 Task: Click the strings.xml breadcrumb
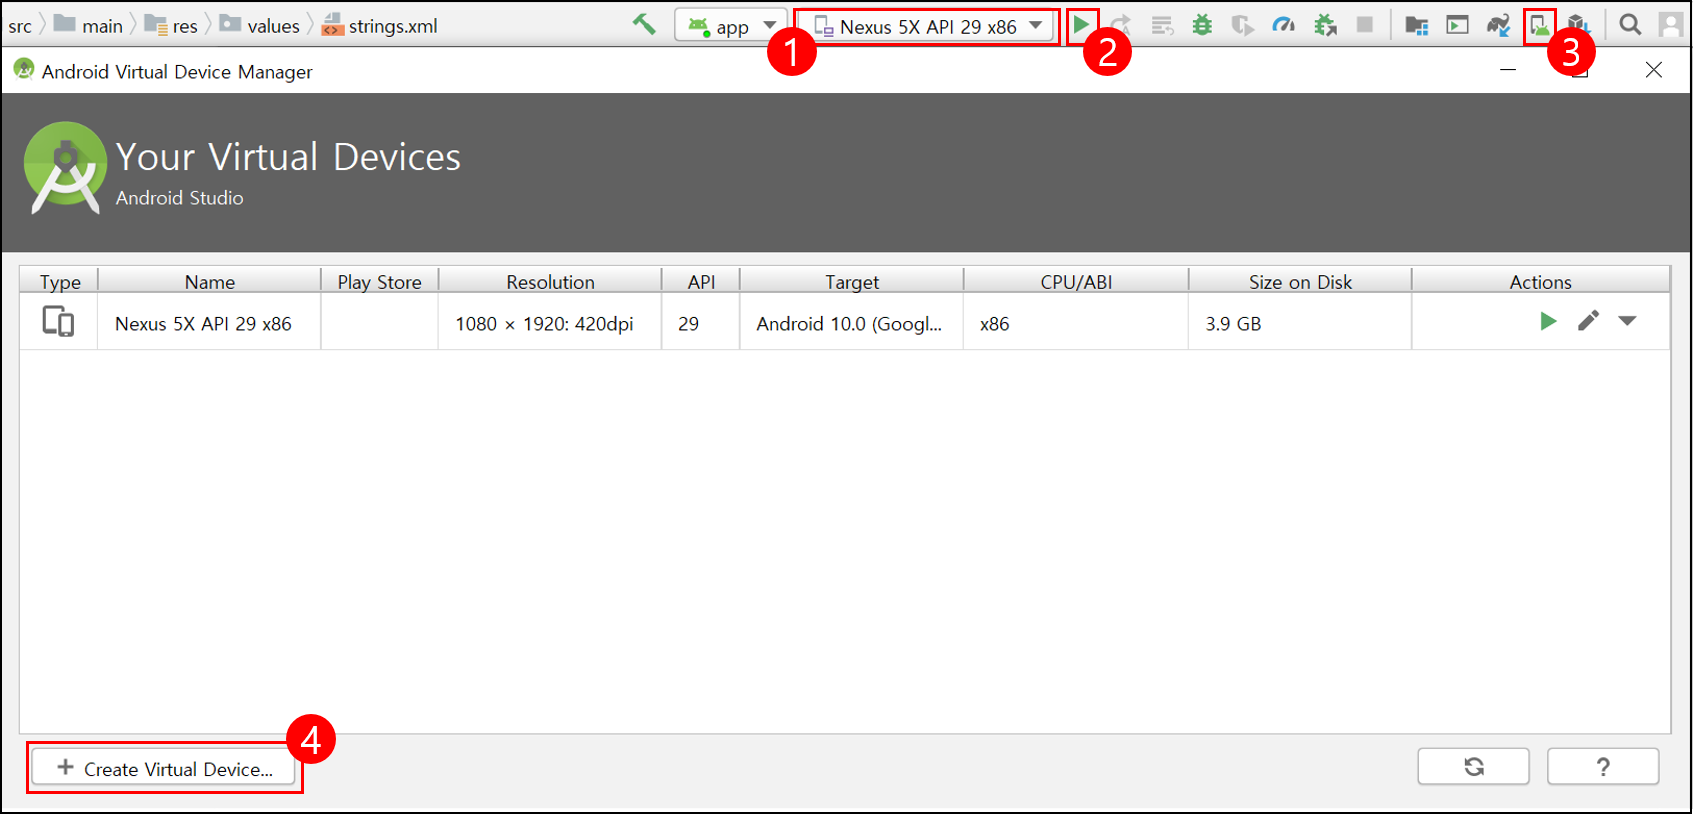pos(379,25)
